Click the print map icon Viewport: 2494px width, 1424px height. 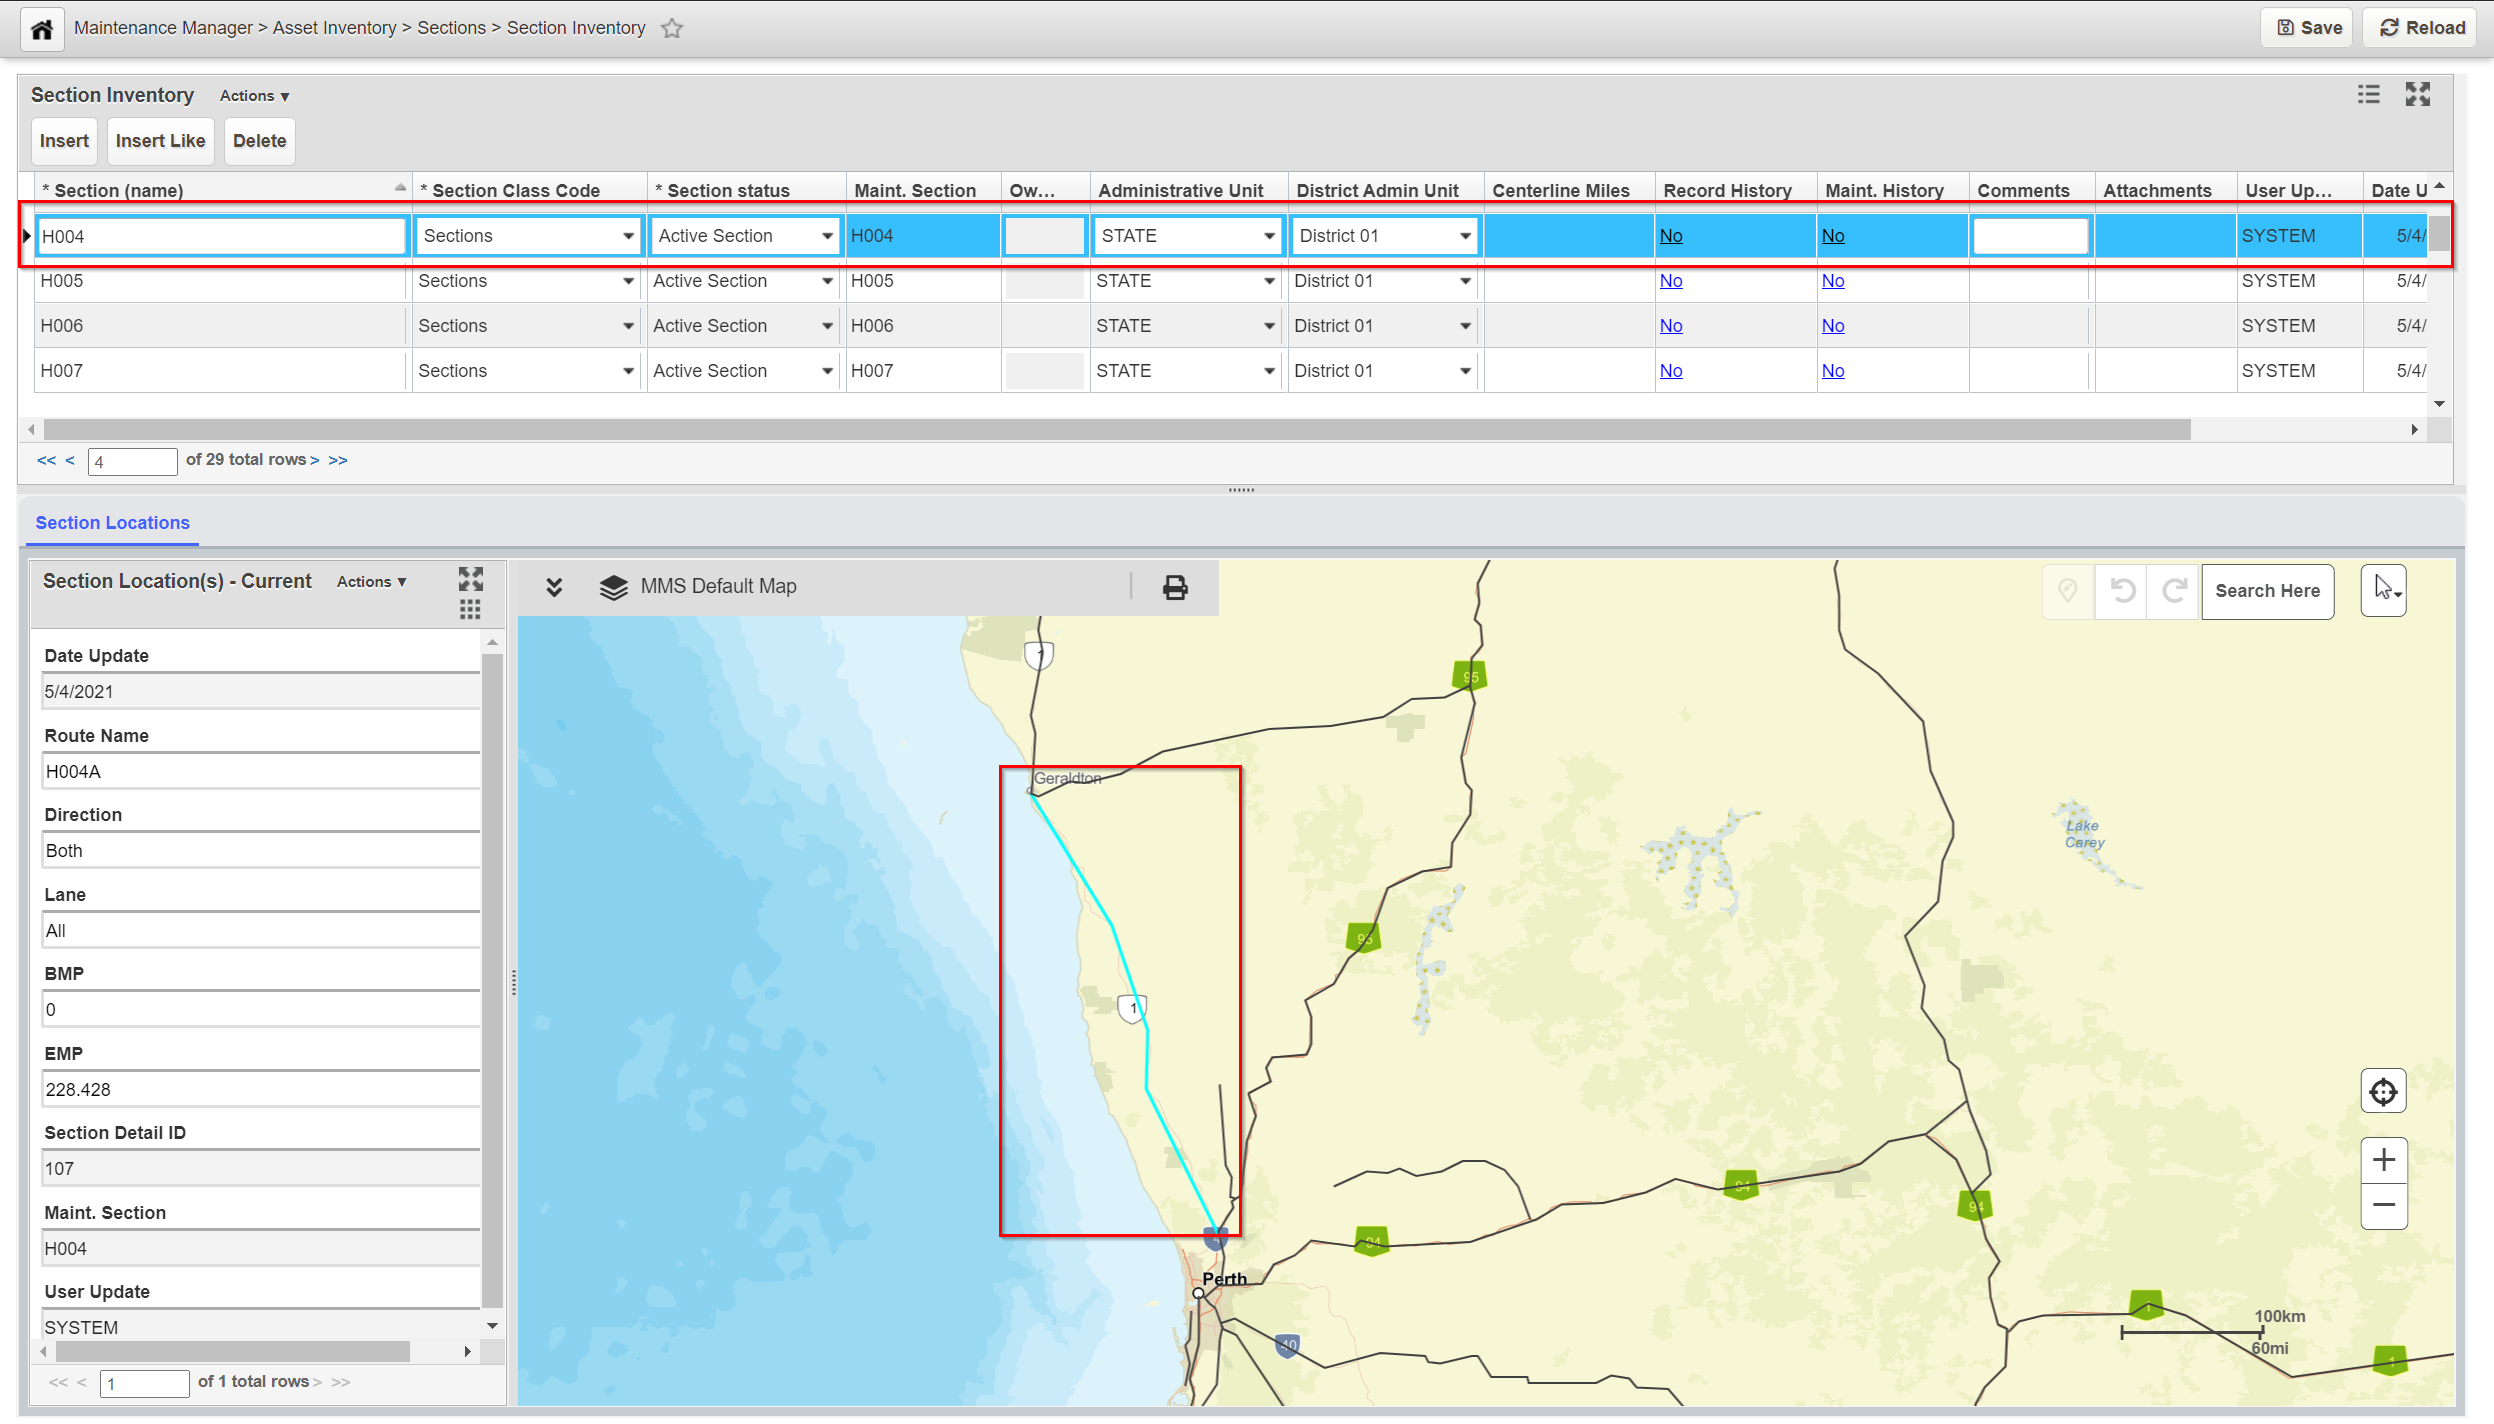1175,587
